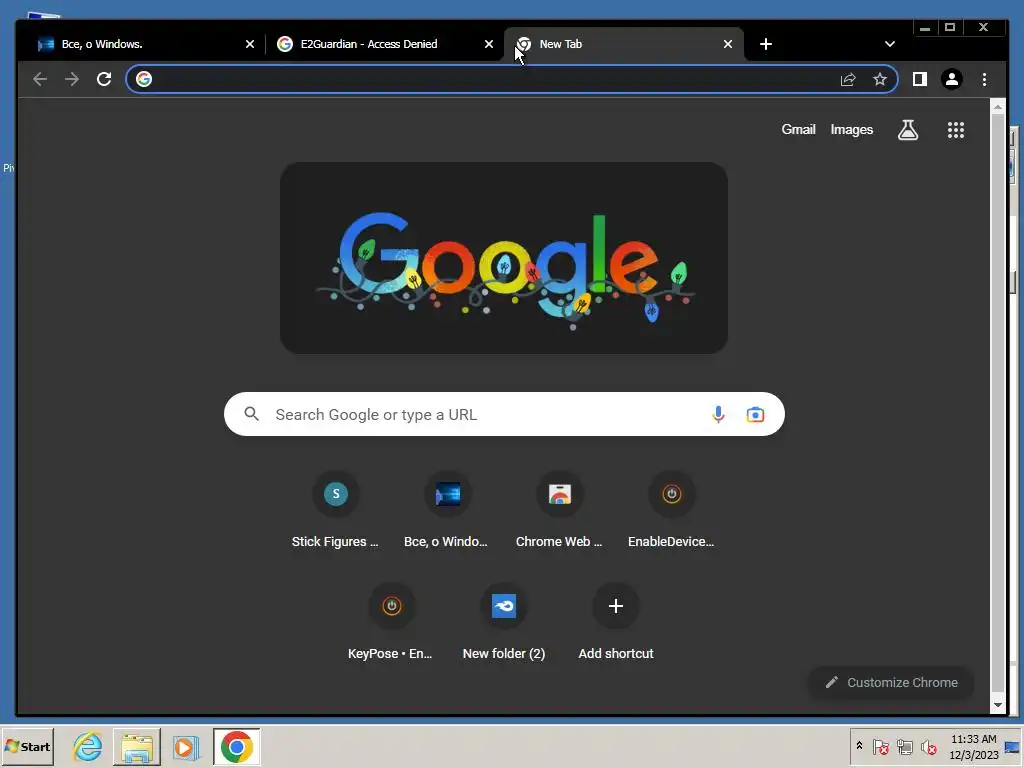
Task: Show hidden system tray icons
Action: [859, 746]
